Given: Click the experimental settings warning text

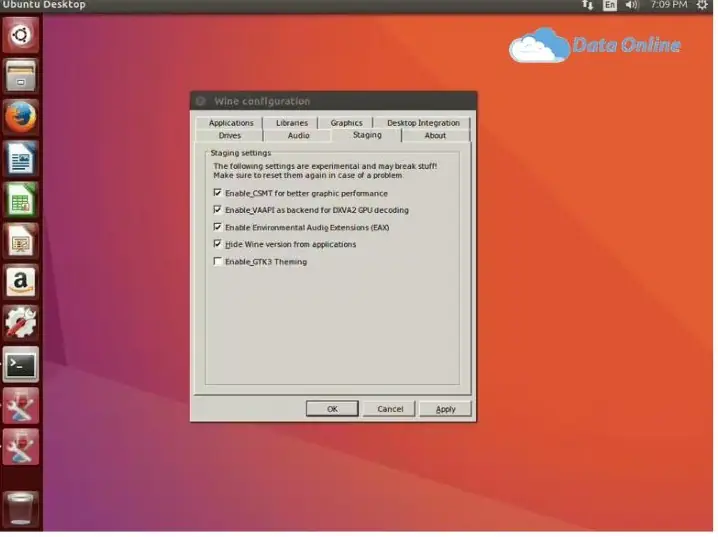Looking at the screenshot, I should pyautogui.click(x=325, y=171).
